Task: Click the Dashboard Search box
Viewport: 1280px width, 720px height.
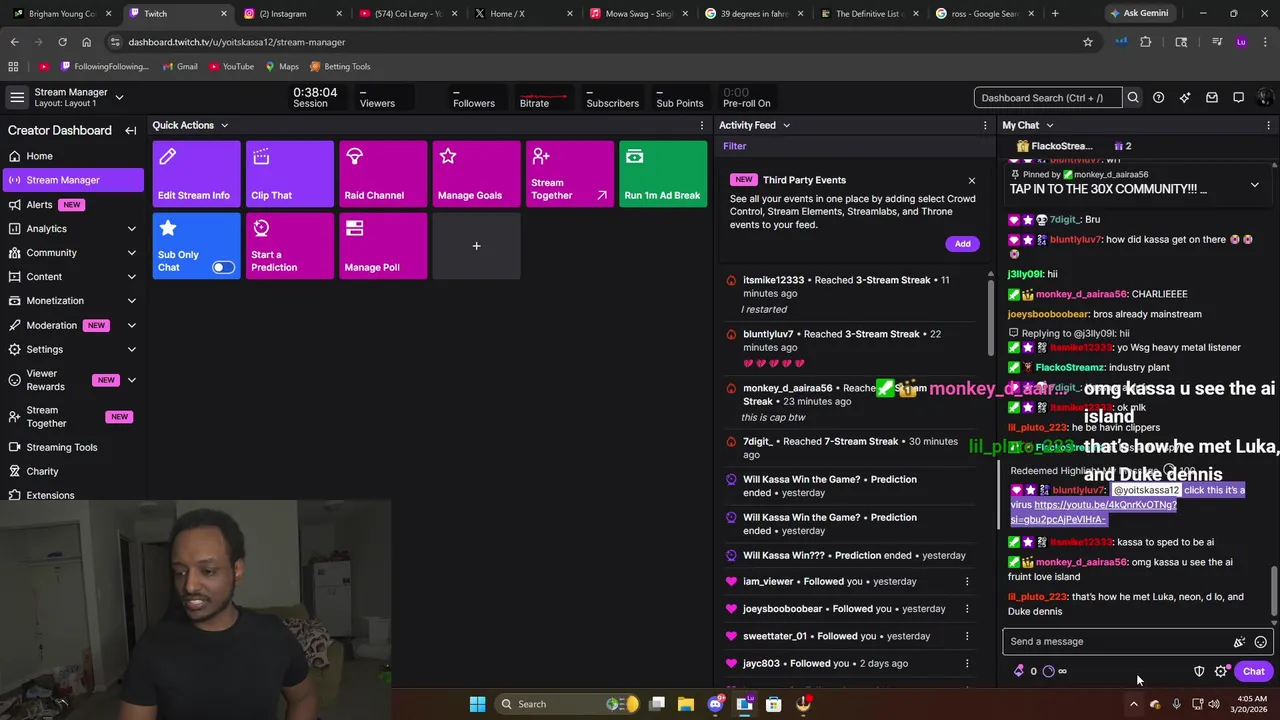Action: click(x=1048, y=98)
